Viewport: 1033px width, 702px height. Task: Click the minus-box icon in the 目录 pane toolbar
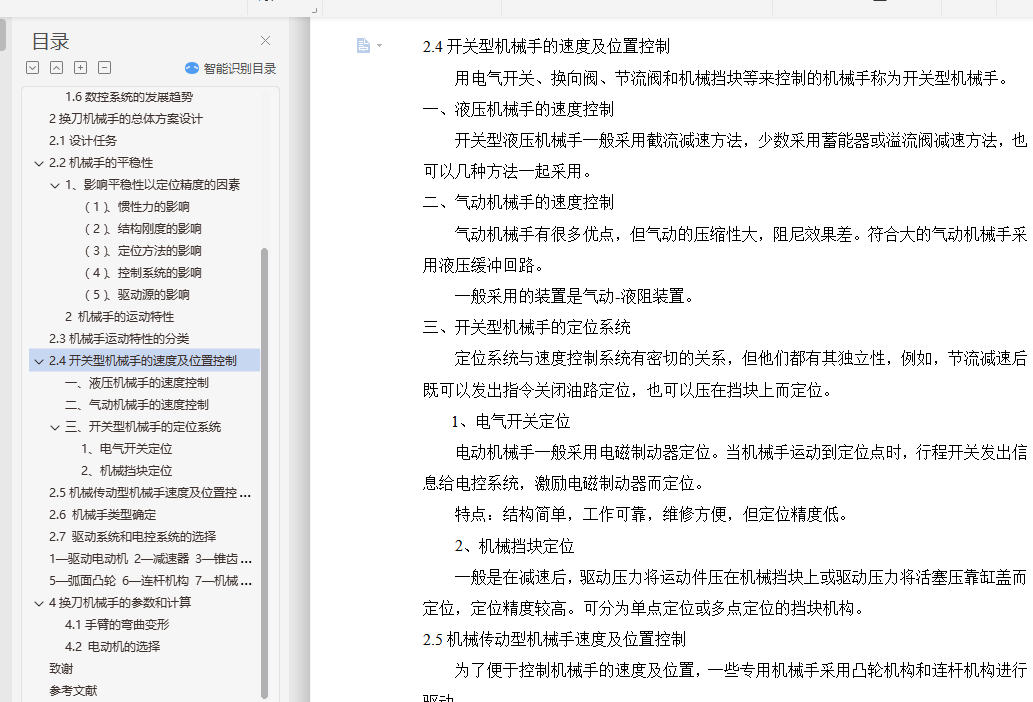(104, 67)
